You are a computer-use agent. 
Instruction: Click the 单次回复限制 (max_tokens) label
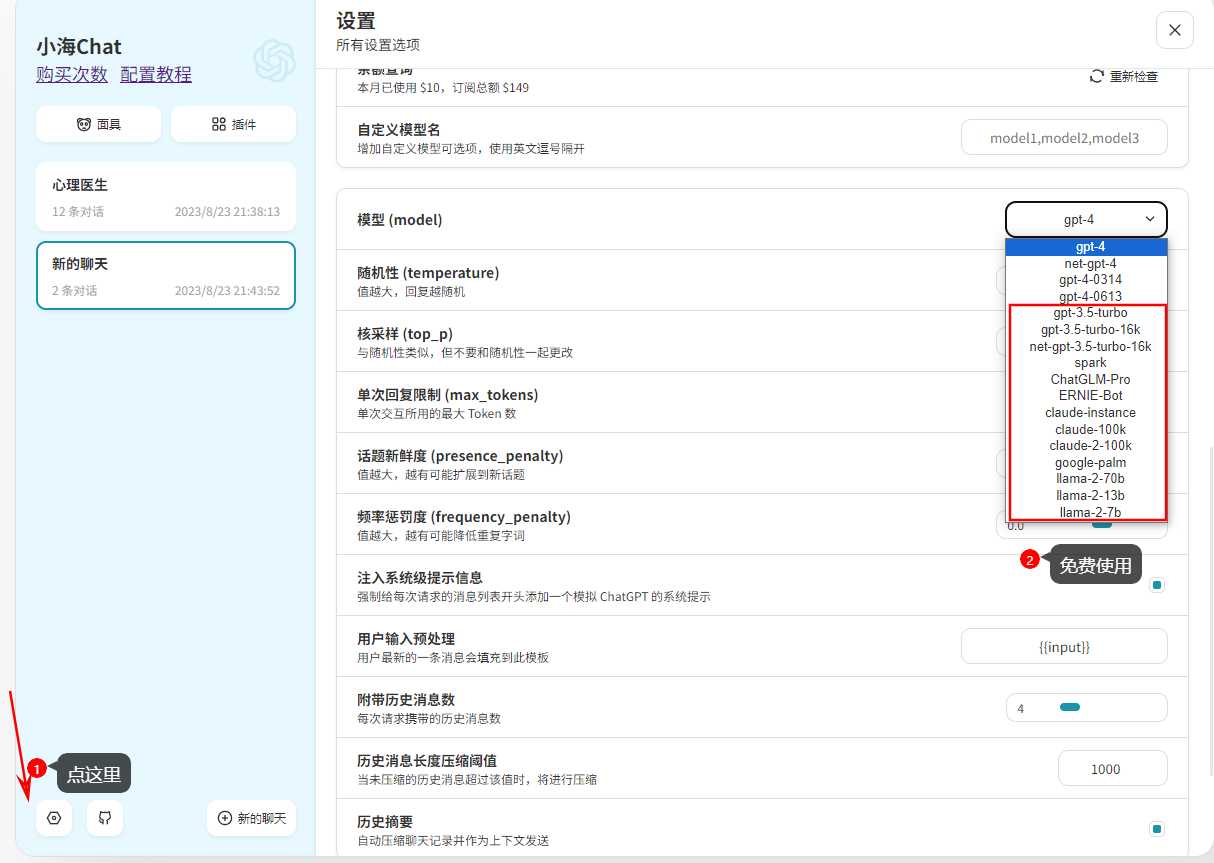[447, 395]
